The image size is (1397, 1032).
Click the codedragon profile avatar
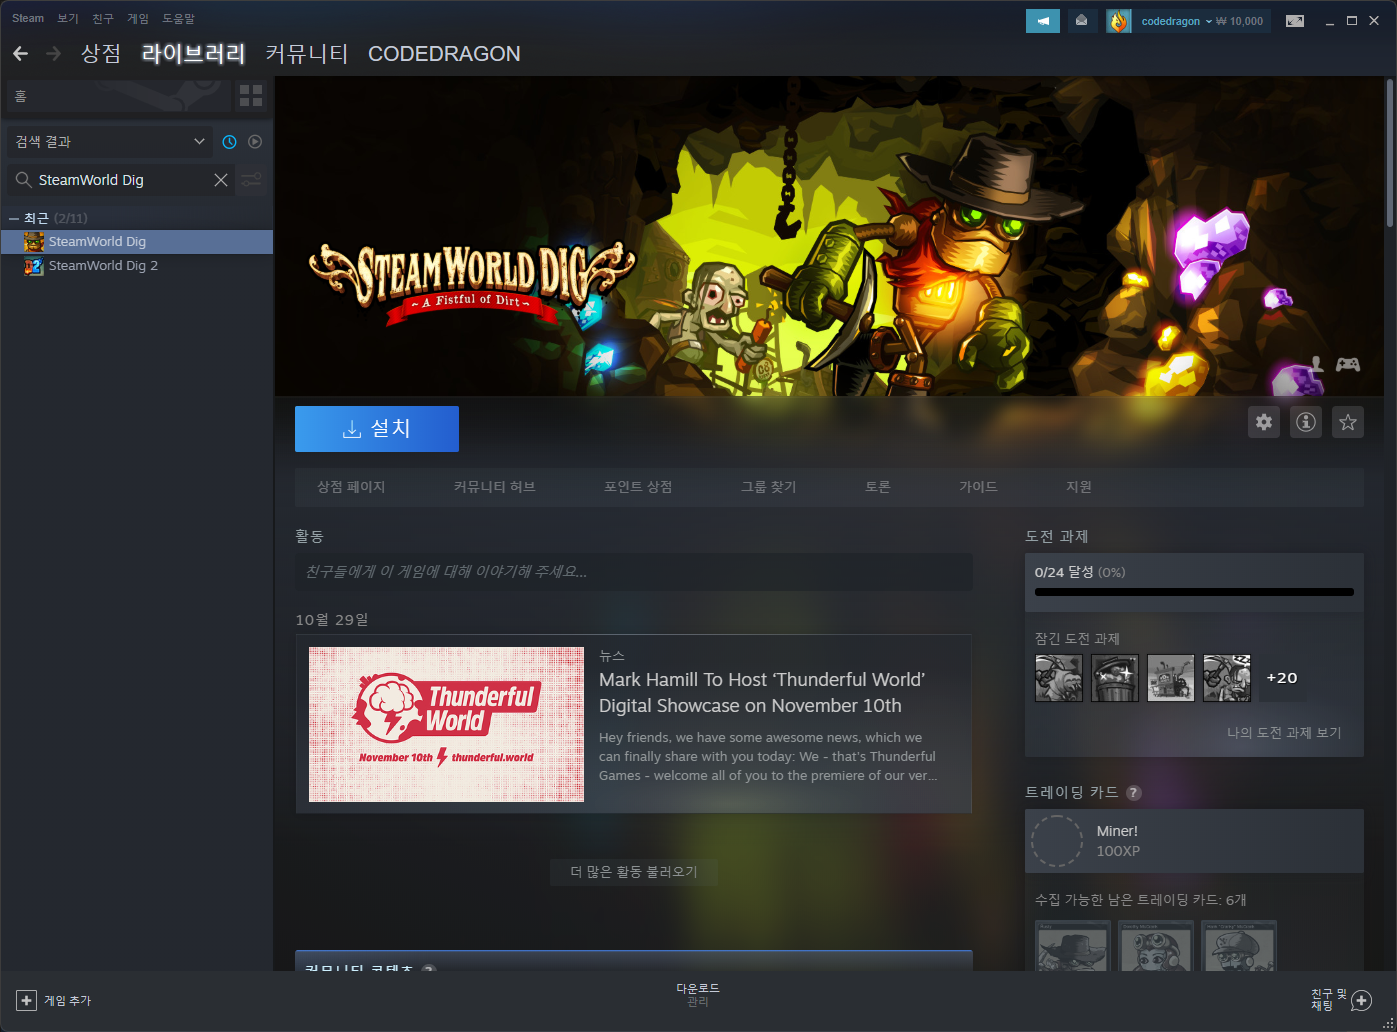pos(1118,21)
